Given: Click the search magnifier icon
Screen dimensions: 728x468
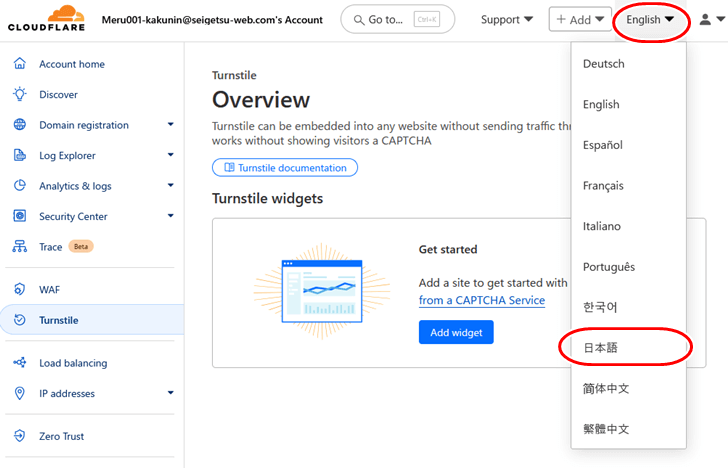Looking at the screenshot, I should pos(359,20).
